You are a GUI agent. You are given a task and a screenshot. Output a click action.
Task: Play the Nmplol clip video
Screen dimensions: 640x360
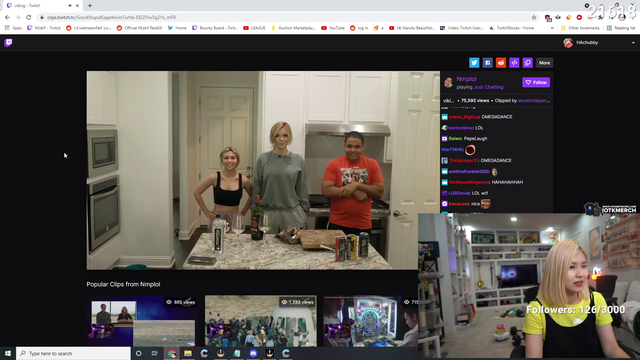point(263,170)
